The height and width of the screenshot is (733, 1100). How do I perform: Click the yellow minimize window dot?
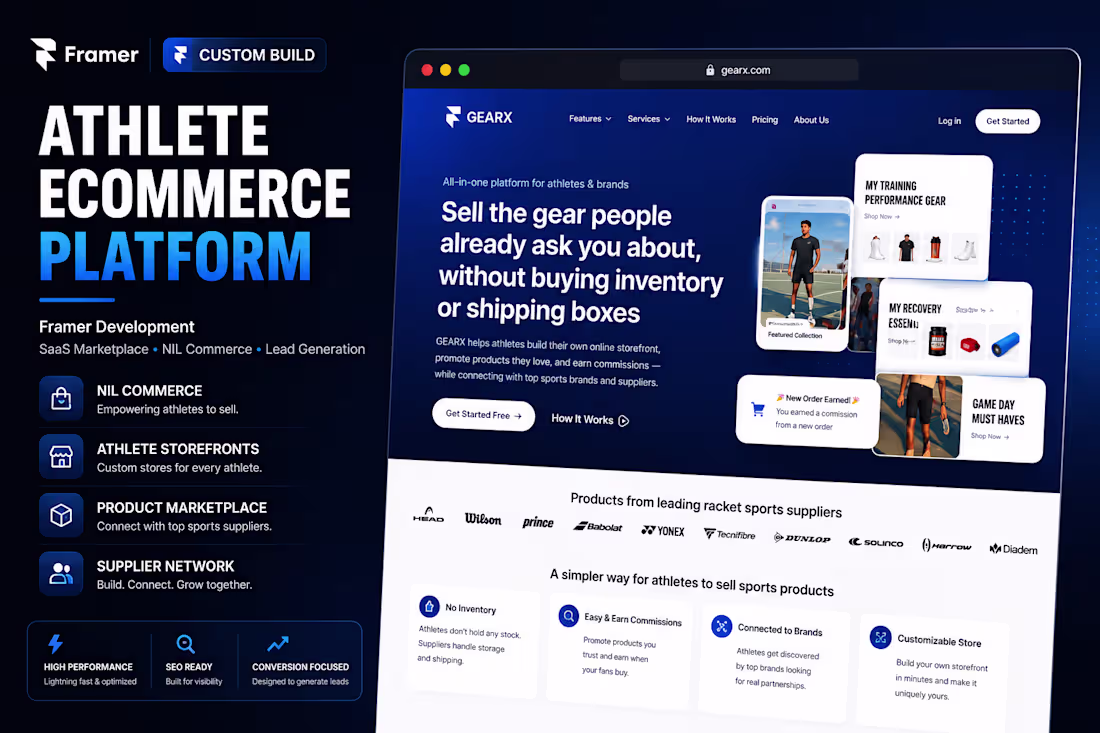[x=445, y=70]
